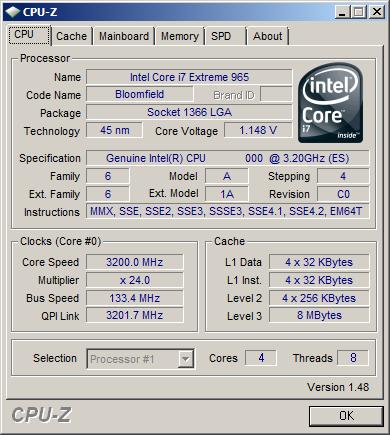Image resolution: width=390 pixels, height=435 pixels.
Task: Open the About tab
Action: coord(268,36)
